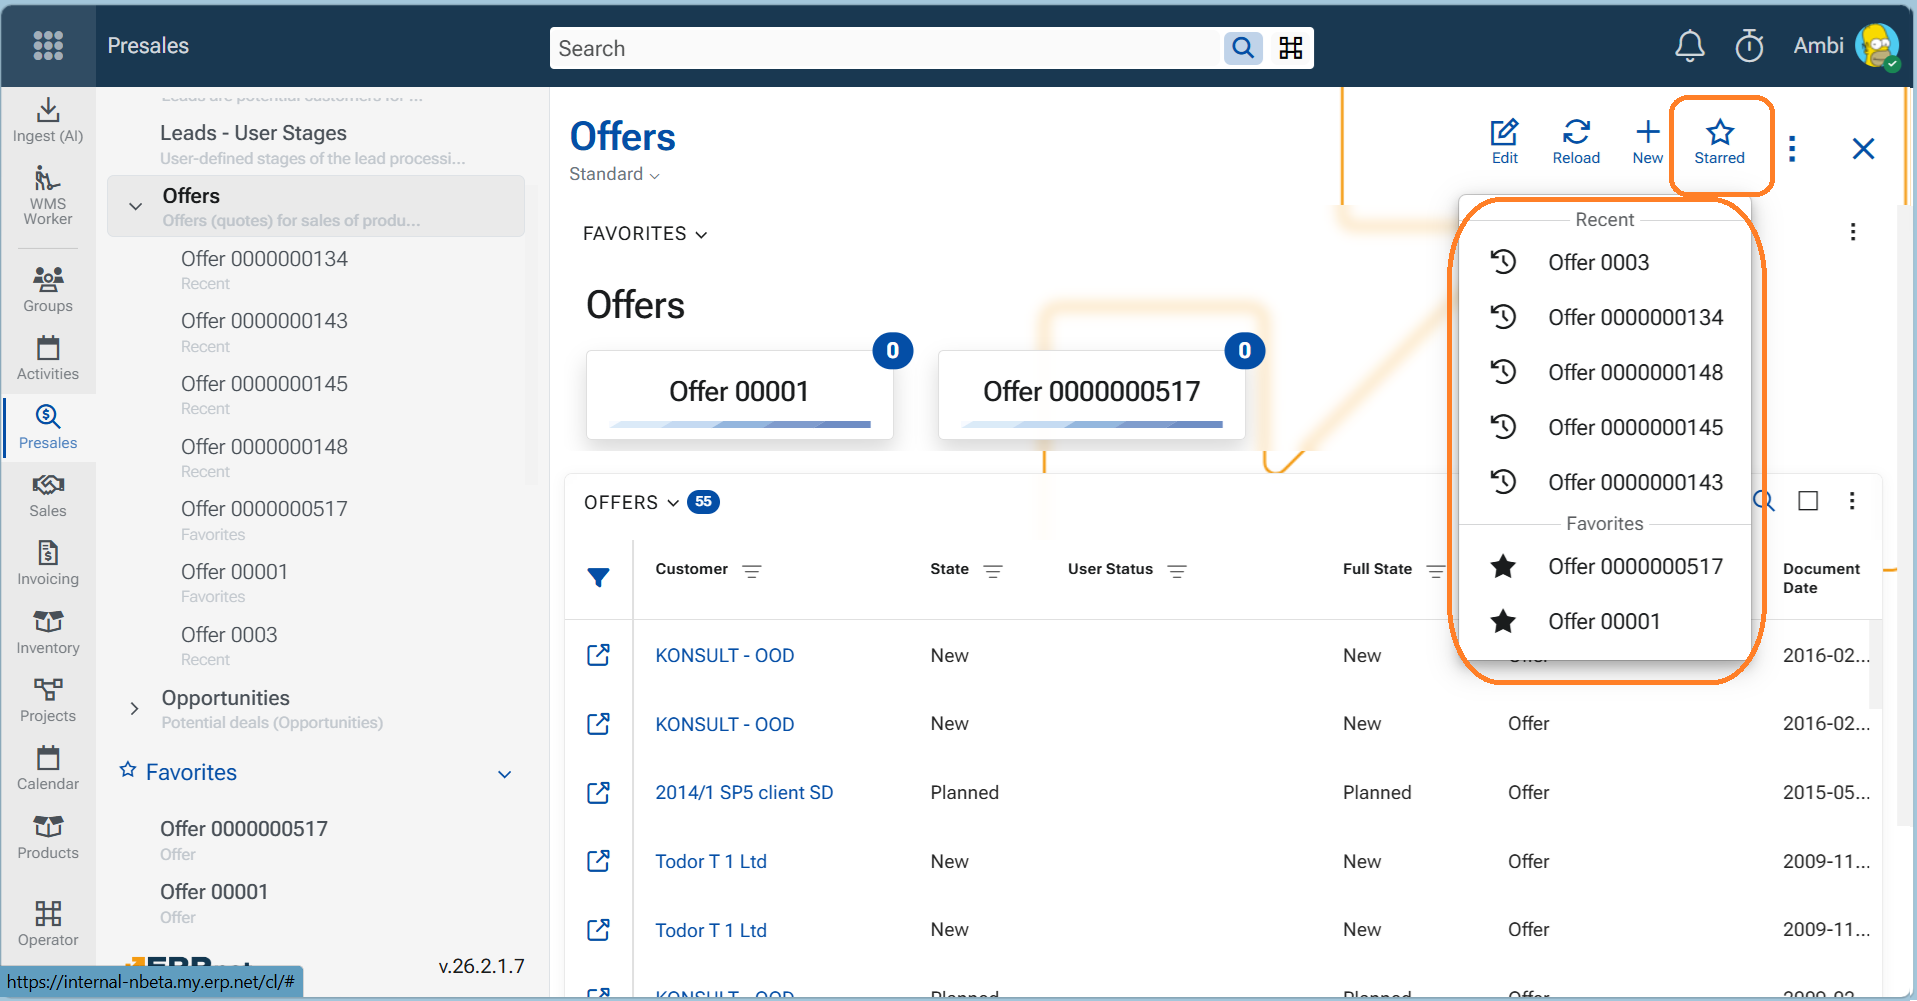Expand the Standard view dropdown
Image resolution: width=1917 pixels, height=1001 pixels.
(614, 175)
